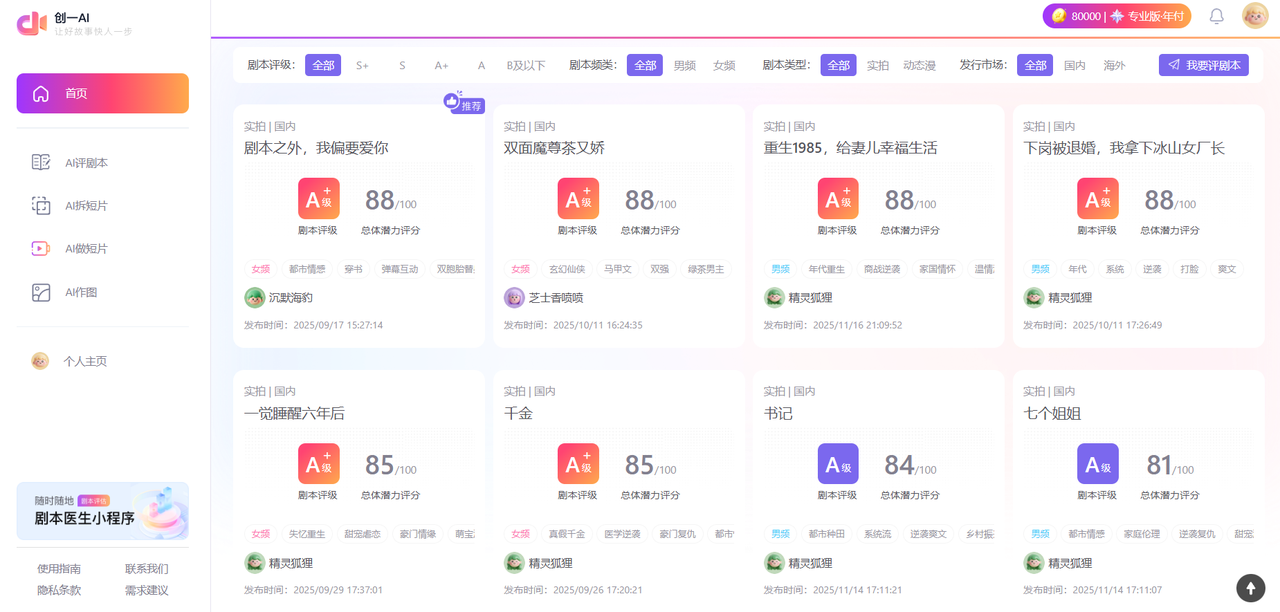Filter script rating by A+
The height and width of the screenshot is (612, 1280).
coord(441,65)
